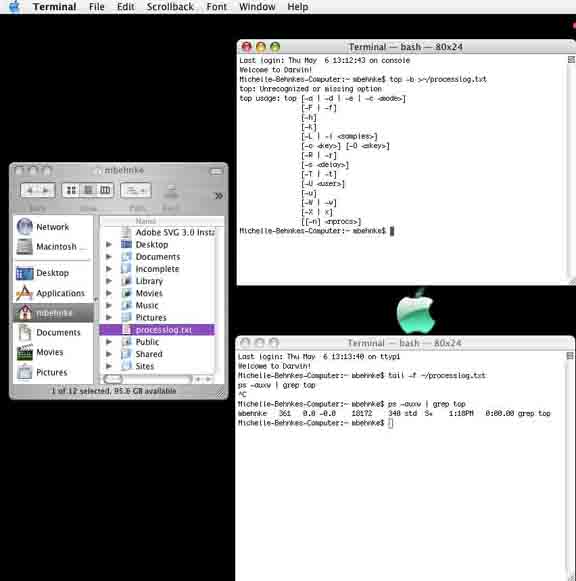
Task: Select the Public folder name
Action: pos(147,342)
